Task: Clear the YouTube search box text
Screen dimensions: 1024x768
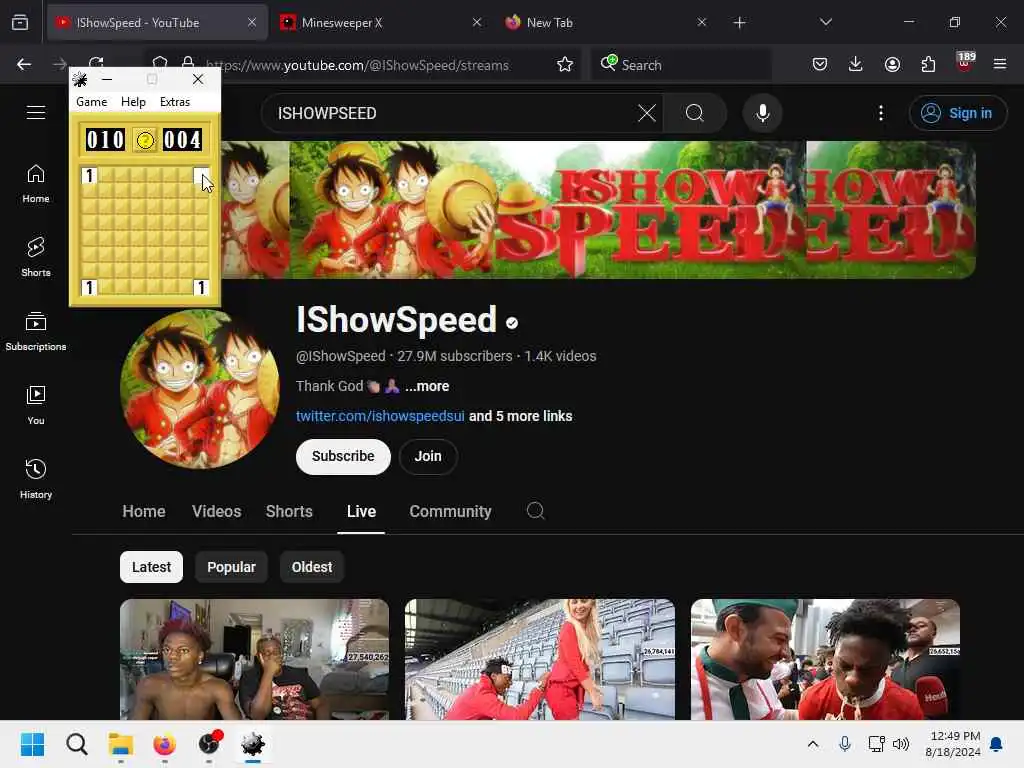Action: pyautogui.click(x=647, y=113)
